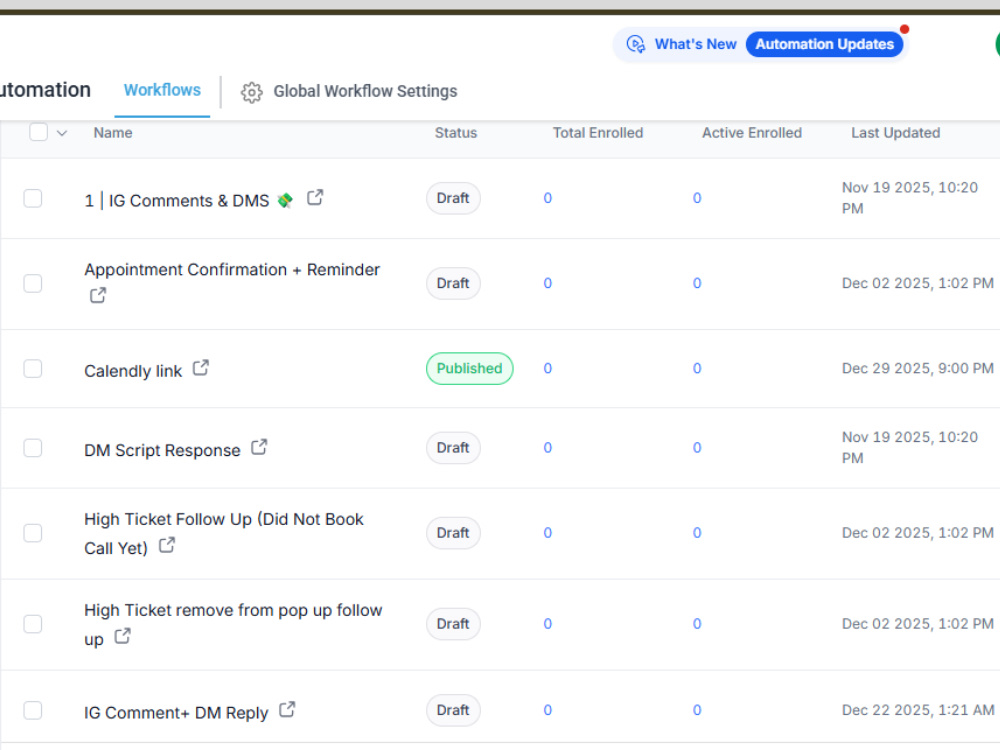Viewport: 1000px width, 750px height.
Task: Click the Name column header
Action: point(113,133)
